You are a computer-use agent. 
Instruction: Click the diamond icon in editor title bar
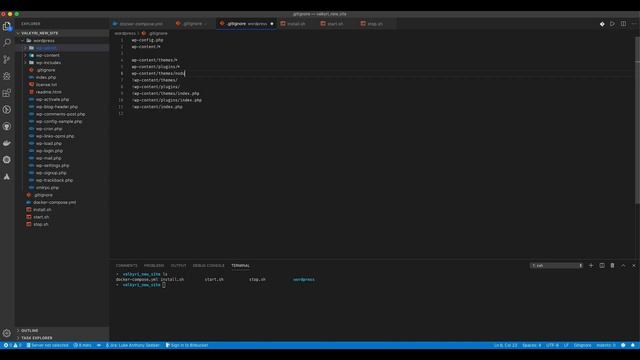click(x=602, y=24)
